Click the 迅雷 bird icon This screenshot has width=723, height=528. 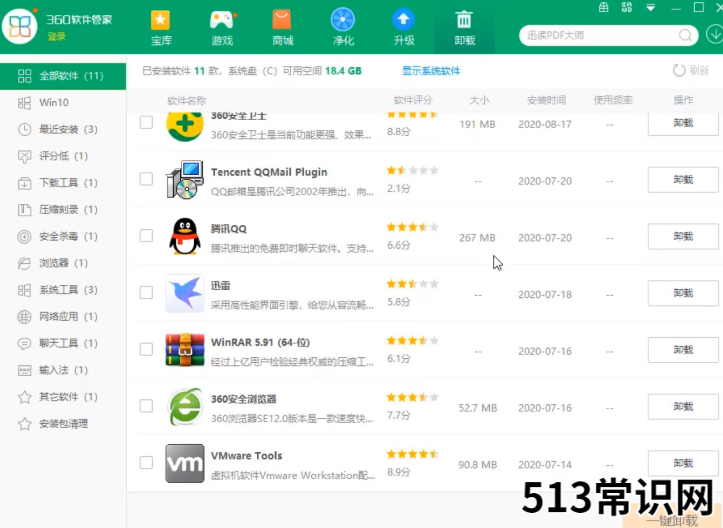pos(185,293)
